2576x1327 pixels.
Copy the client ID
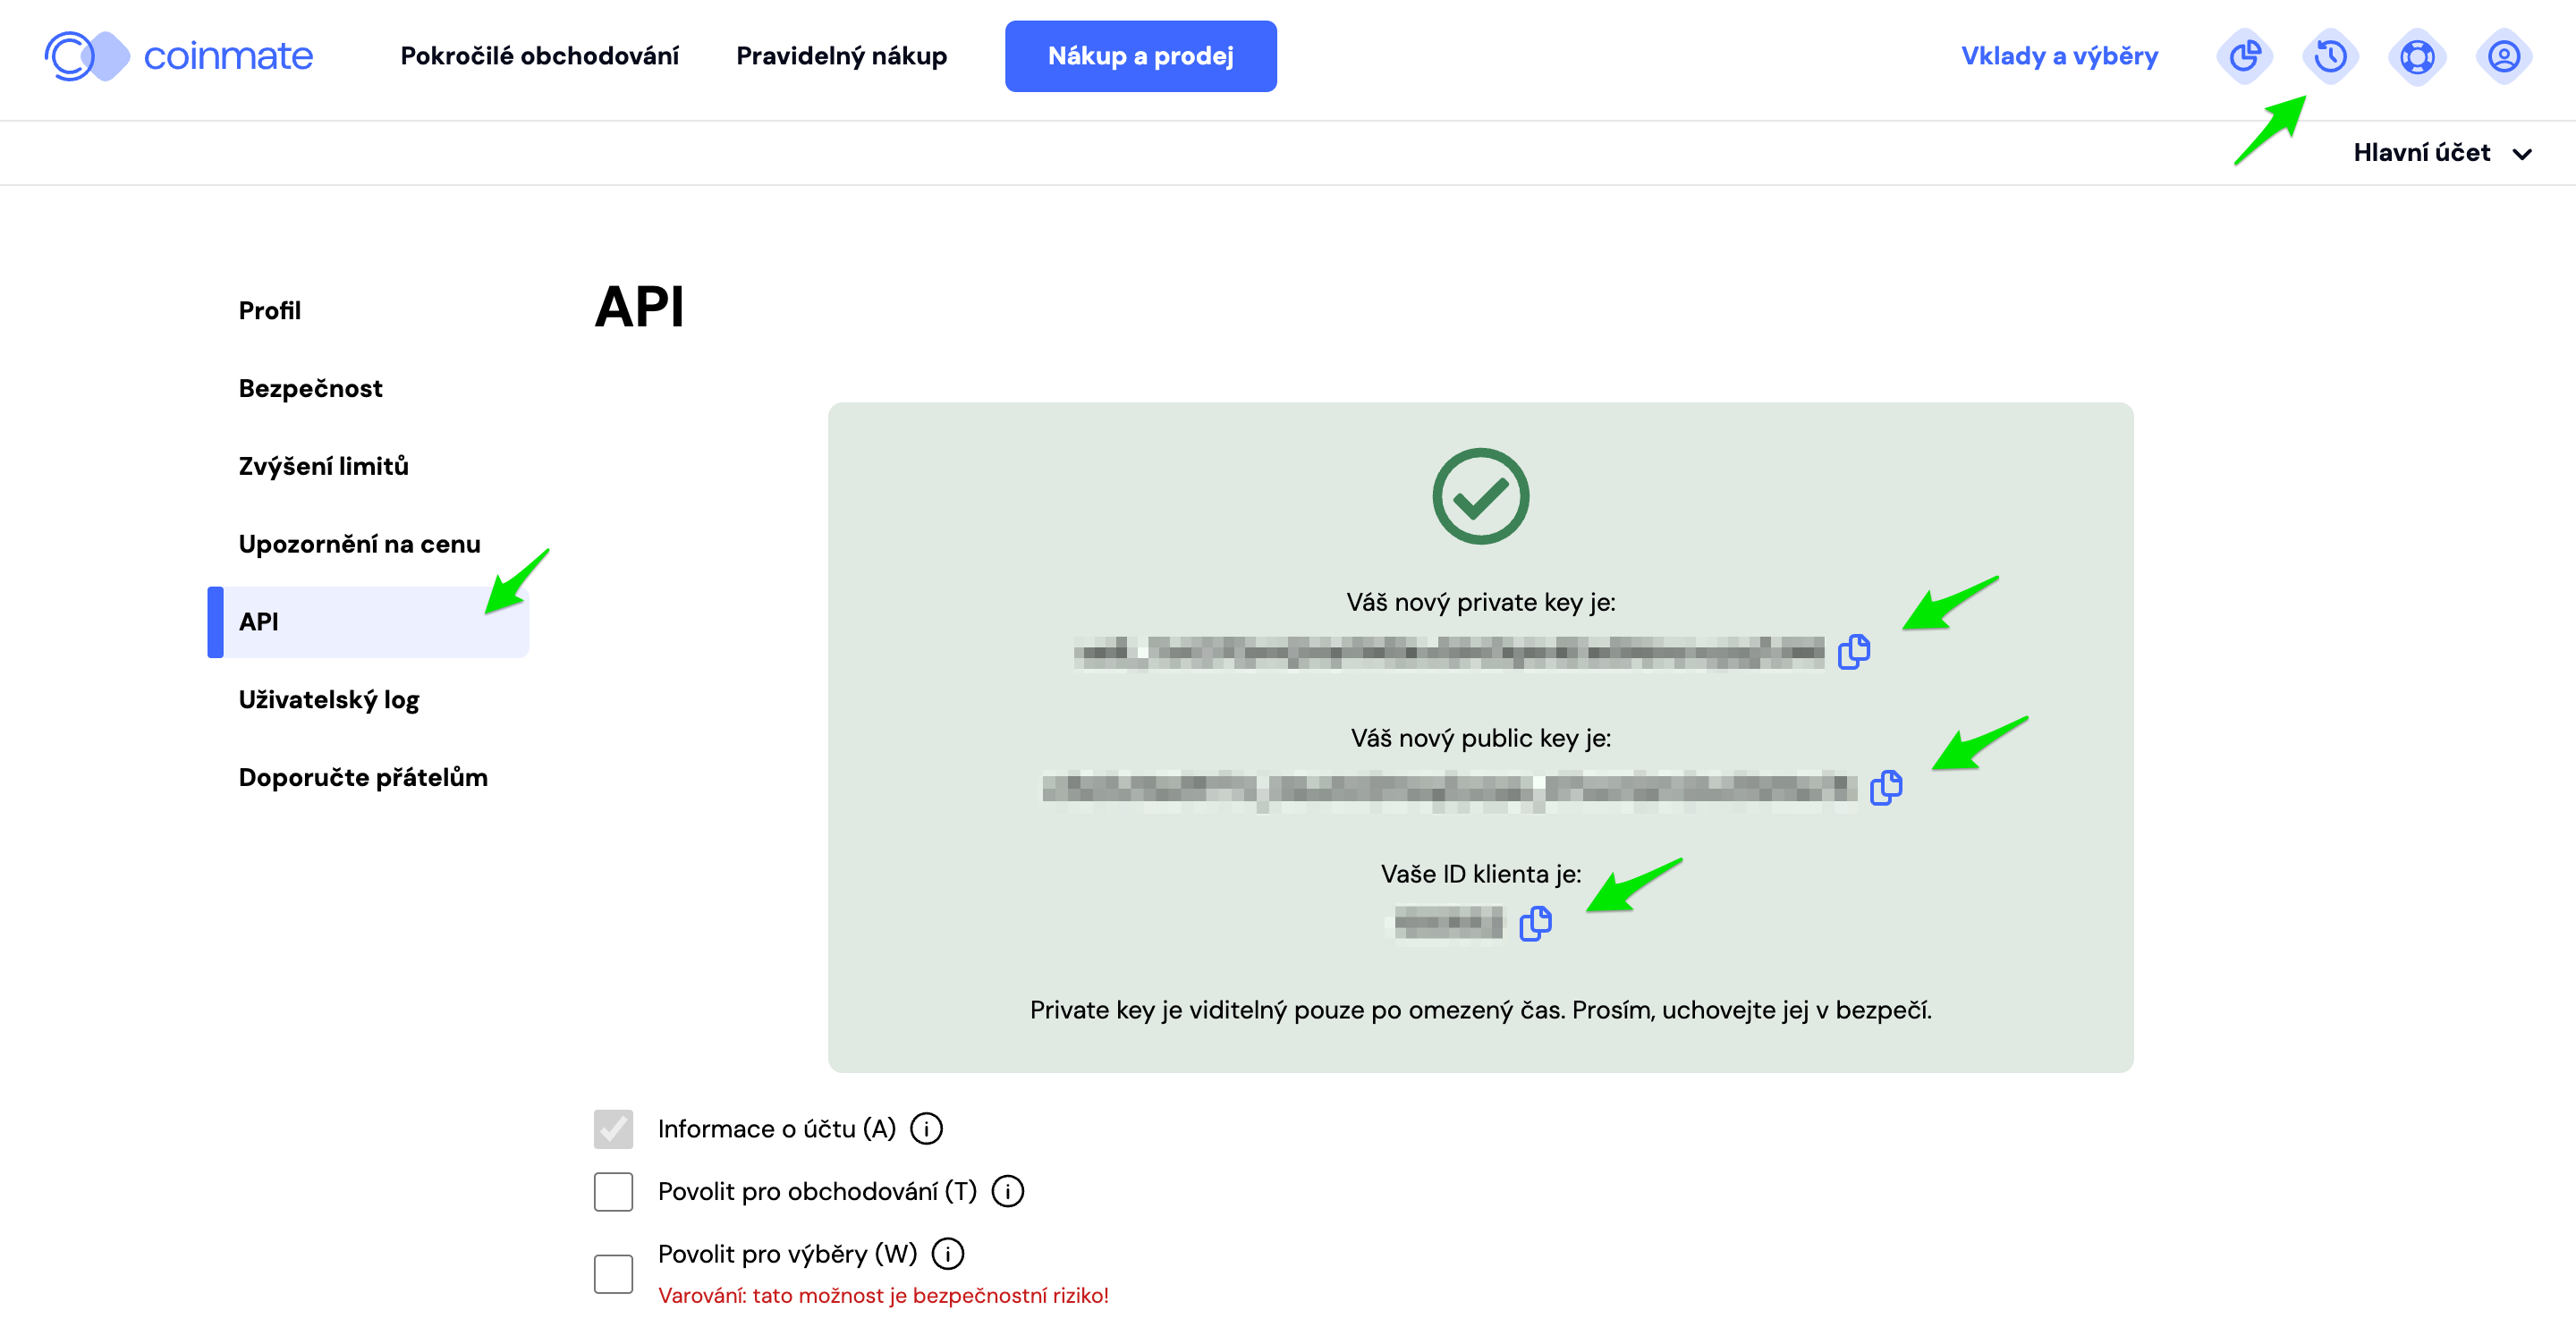[x=1535, y=923]
